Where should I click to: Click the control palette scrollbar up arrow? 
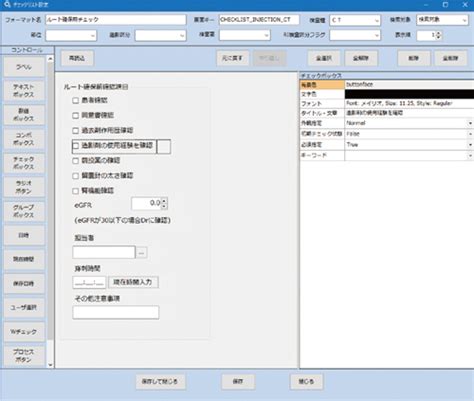50,59
